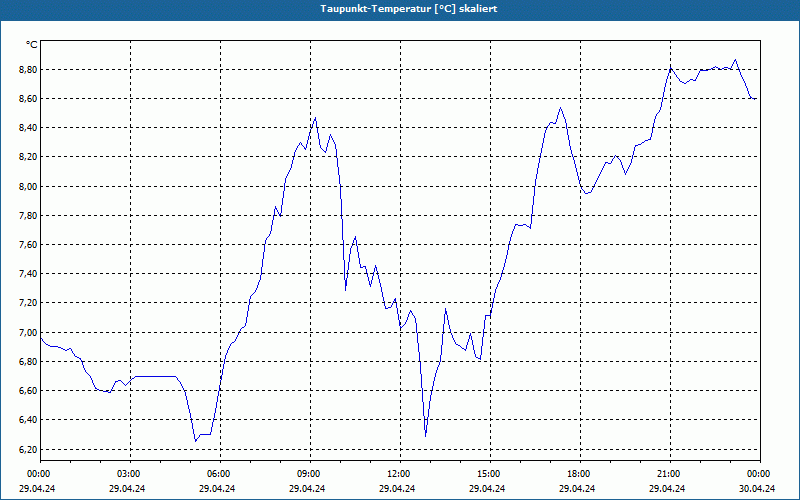
Task: Pick the 29.04.24 date under 06:00
Action: (217, 489)
